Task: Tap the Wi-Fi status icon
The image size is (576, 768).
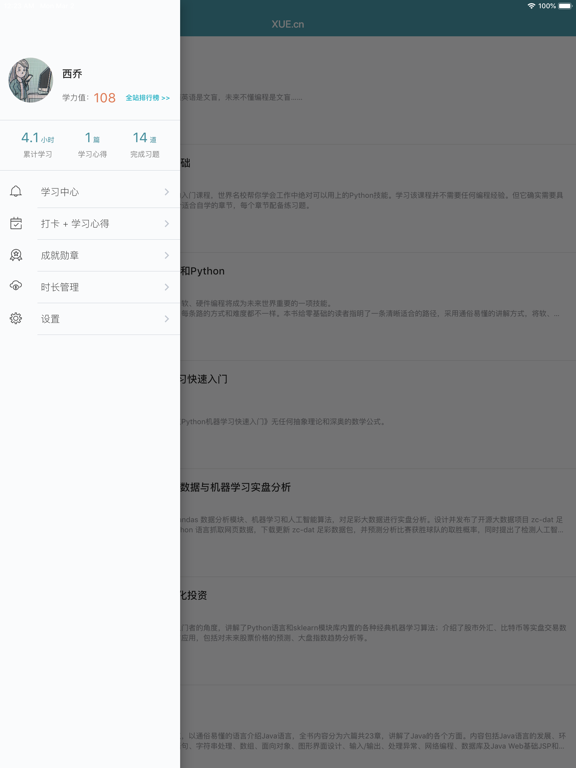Action: coord(531,6)
